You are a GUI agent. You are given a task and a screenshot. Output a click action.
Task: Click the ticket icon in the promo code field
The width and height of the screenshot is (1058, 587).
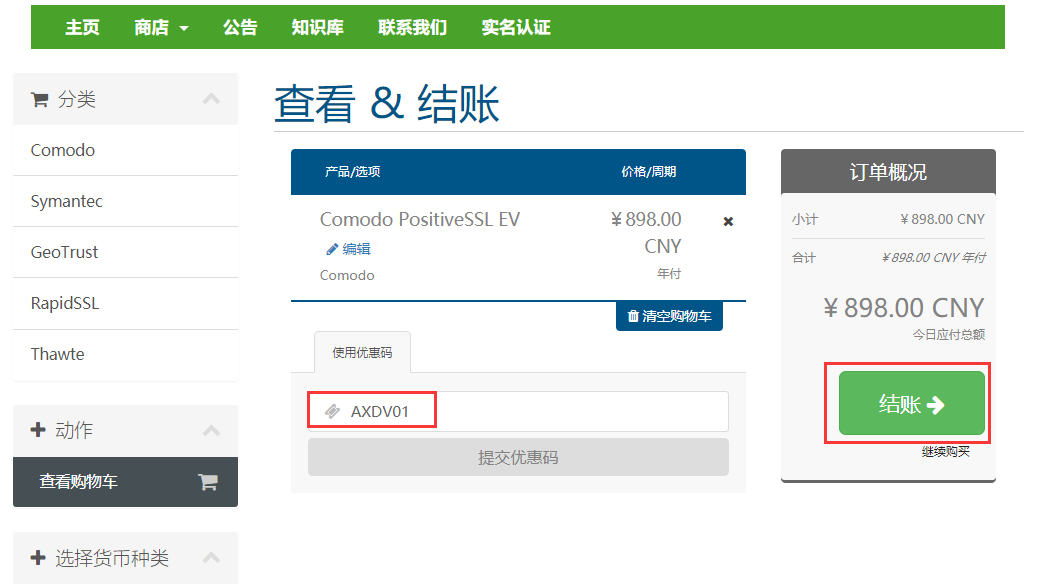[x=332, y=411]
